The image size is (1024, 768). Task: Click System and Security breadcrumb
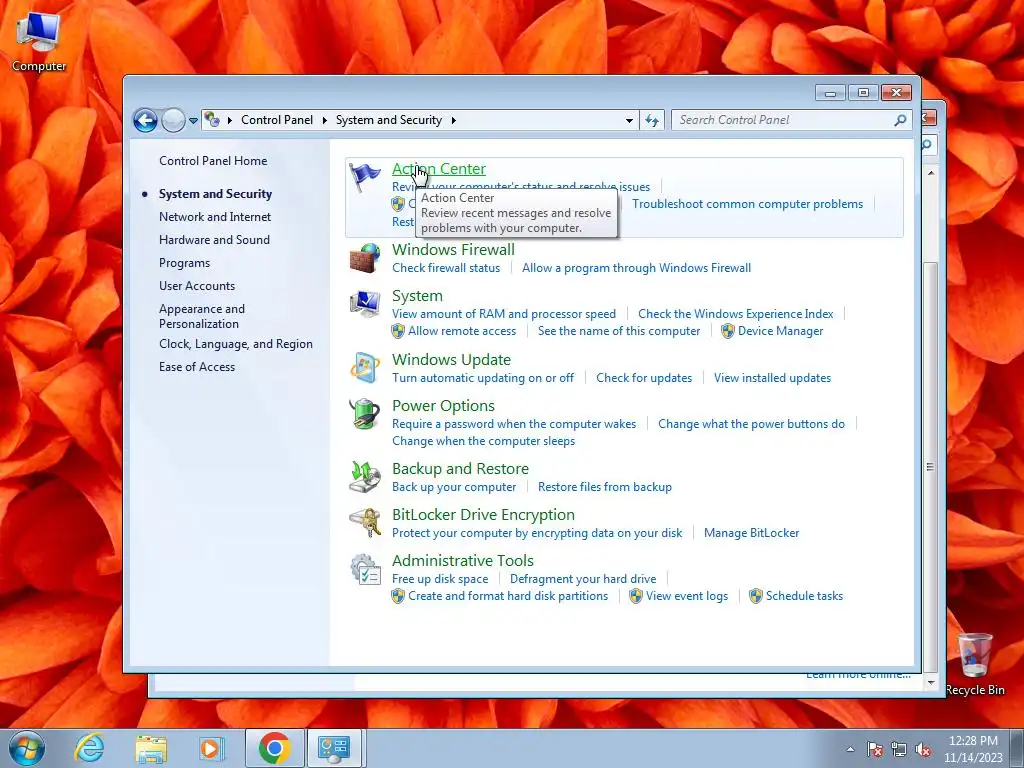coord(389,120)
